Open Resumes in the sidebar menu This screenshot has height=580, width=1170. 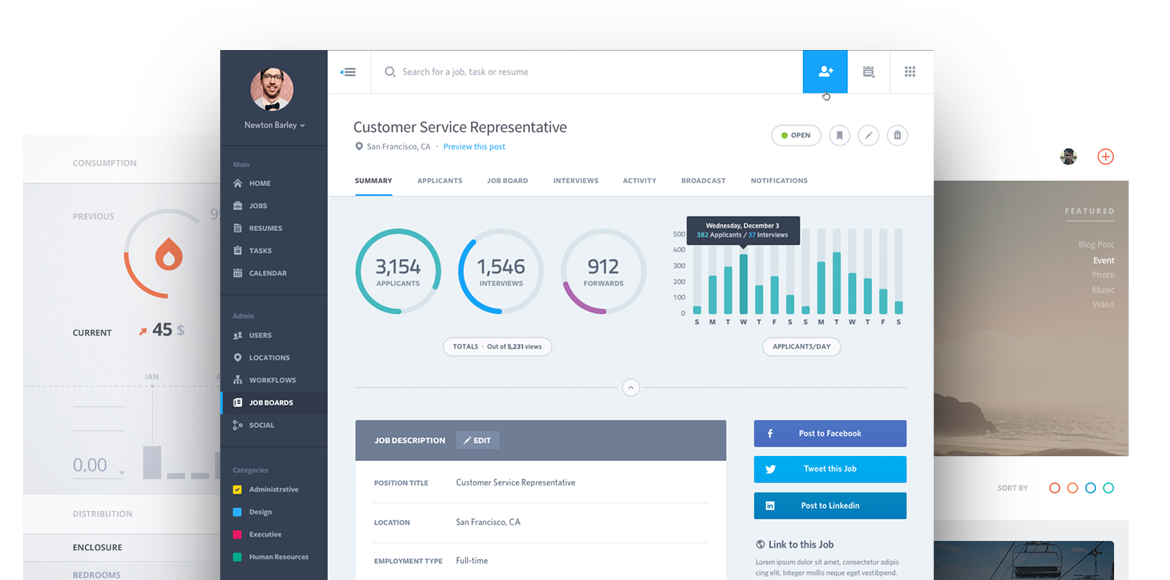click(265, 228)
